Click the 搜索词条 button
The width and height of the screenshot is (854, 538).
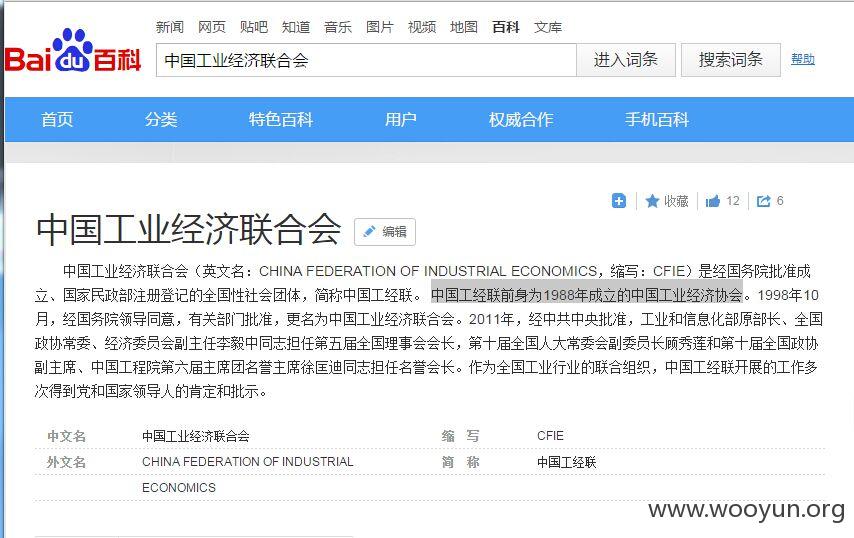(x=730, y=60)
